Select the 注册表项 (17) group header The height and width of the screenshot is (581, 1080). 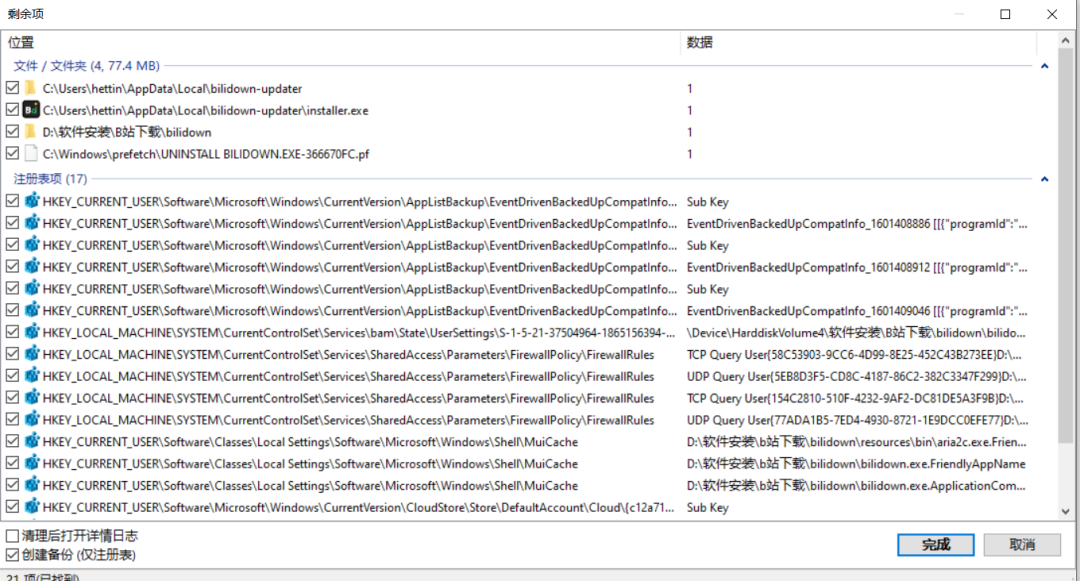(50, 179)
